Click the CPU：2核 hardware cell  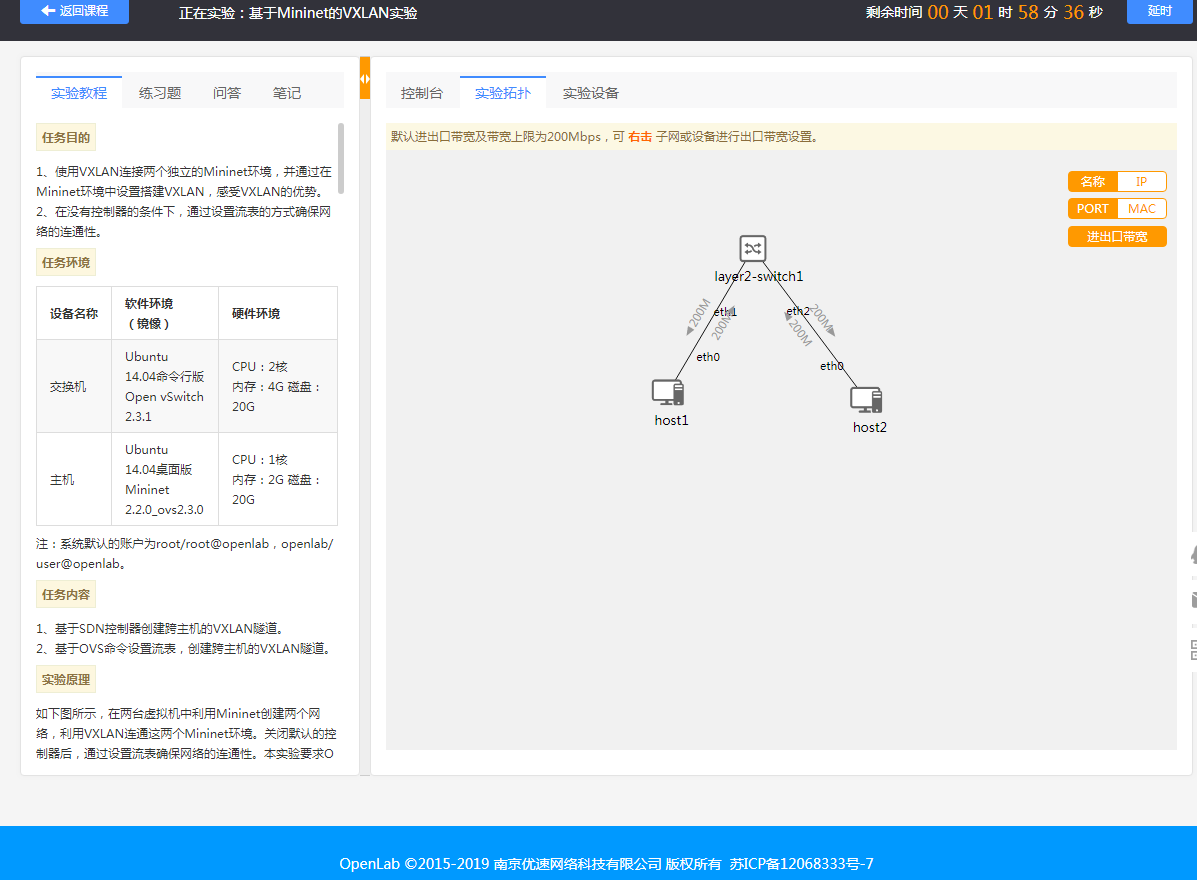pos(278,386)
